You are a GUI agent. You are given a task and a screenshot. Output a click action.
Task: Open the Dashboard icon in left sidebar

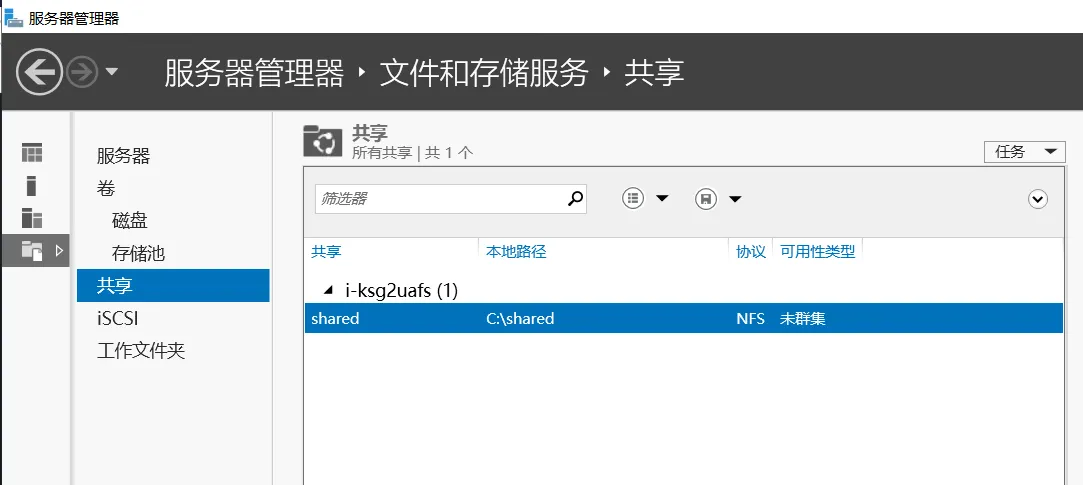[32, 153]
